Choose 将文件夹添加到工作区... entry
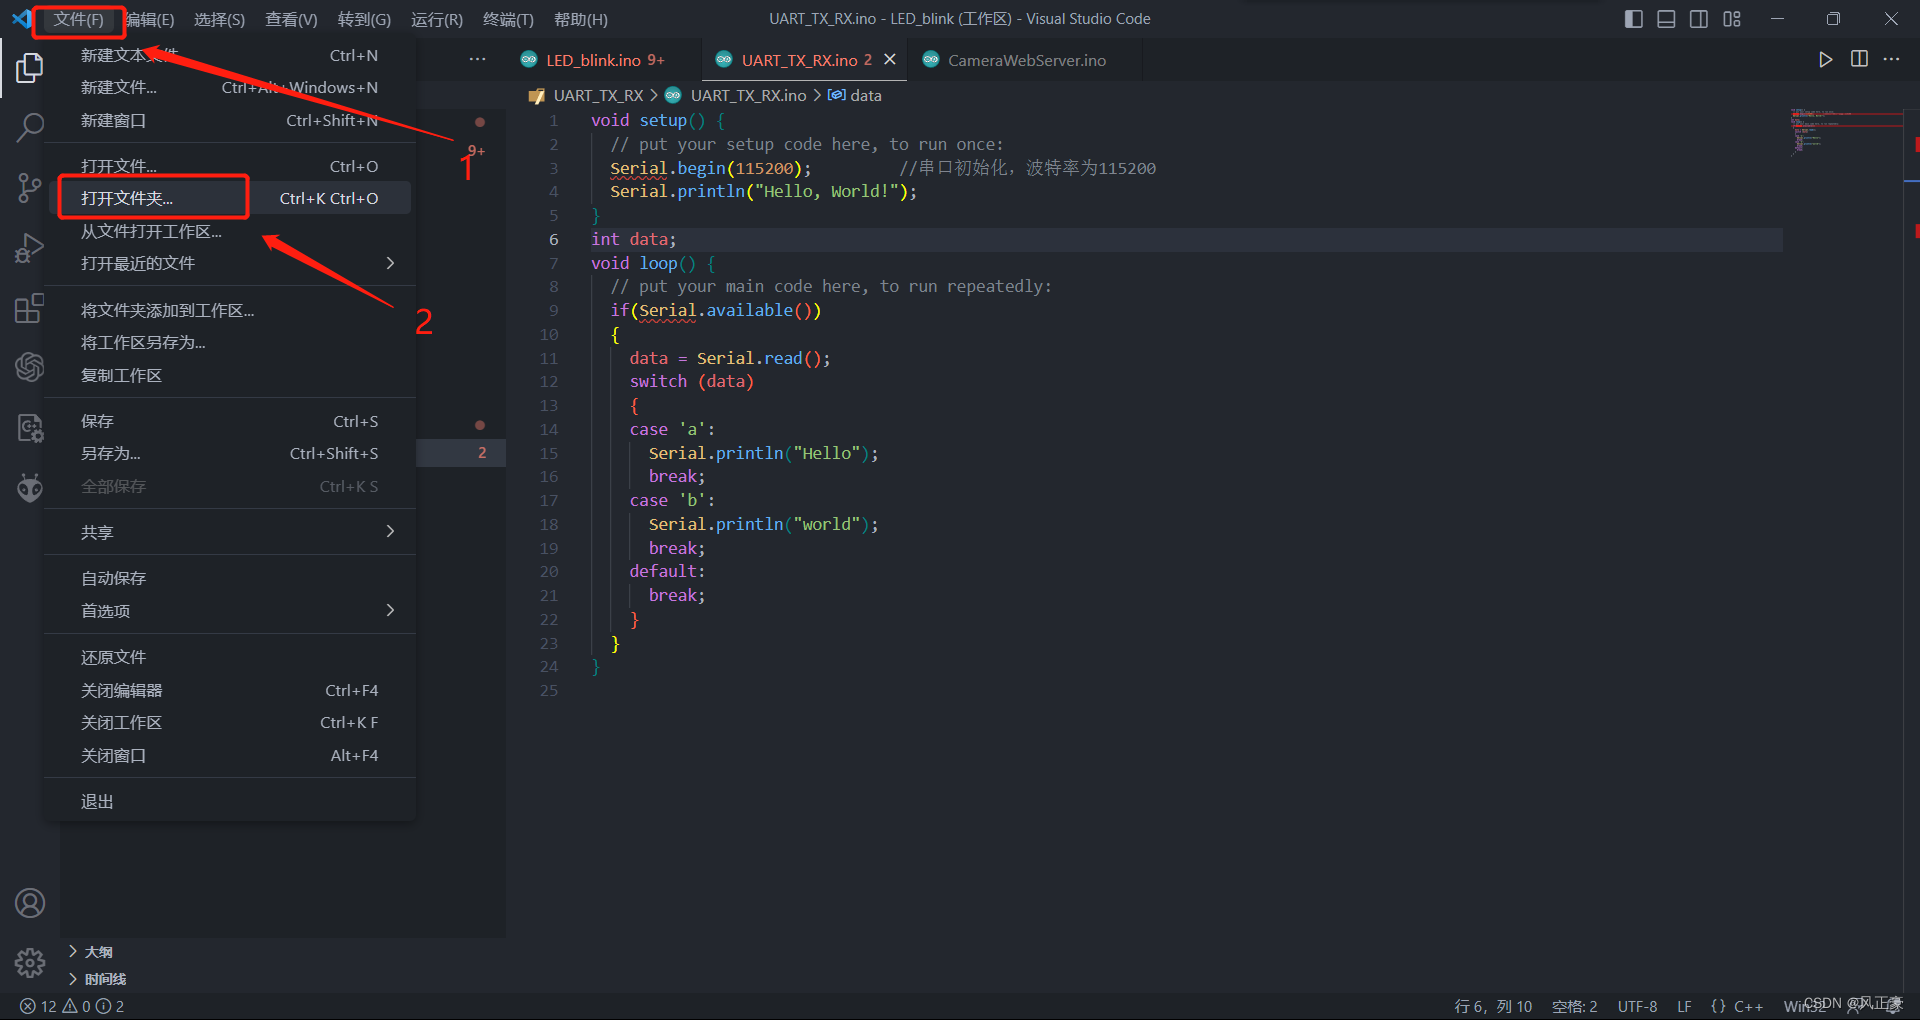 pyautogui.click(x=230, y=310)
